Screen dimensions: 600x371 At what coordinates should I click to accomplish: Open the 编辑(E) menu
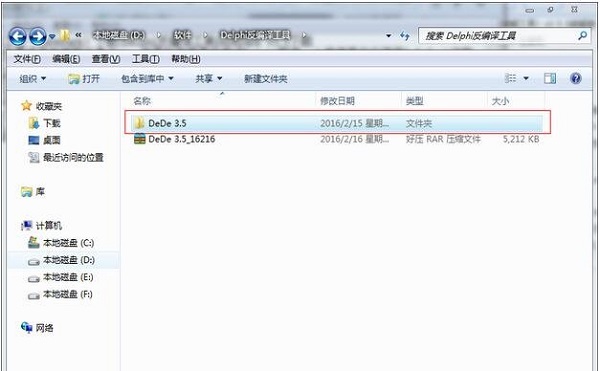tap(66, 59)
